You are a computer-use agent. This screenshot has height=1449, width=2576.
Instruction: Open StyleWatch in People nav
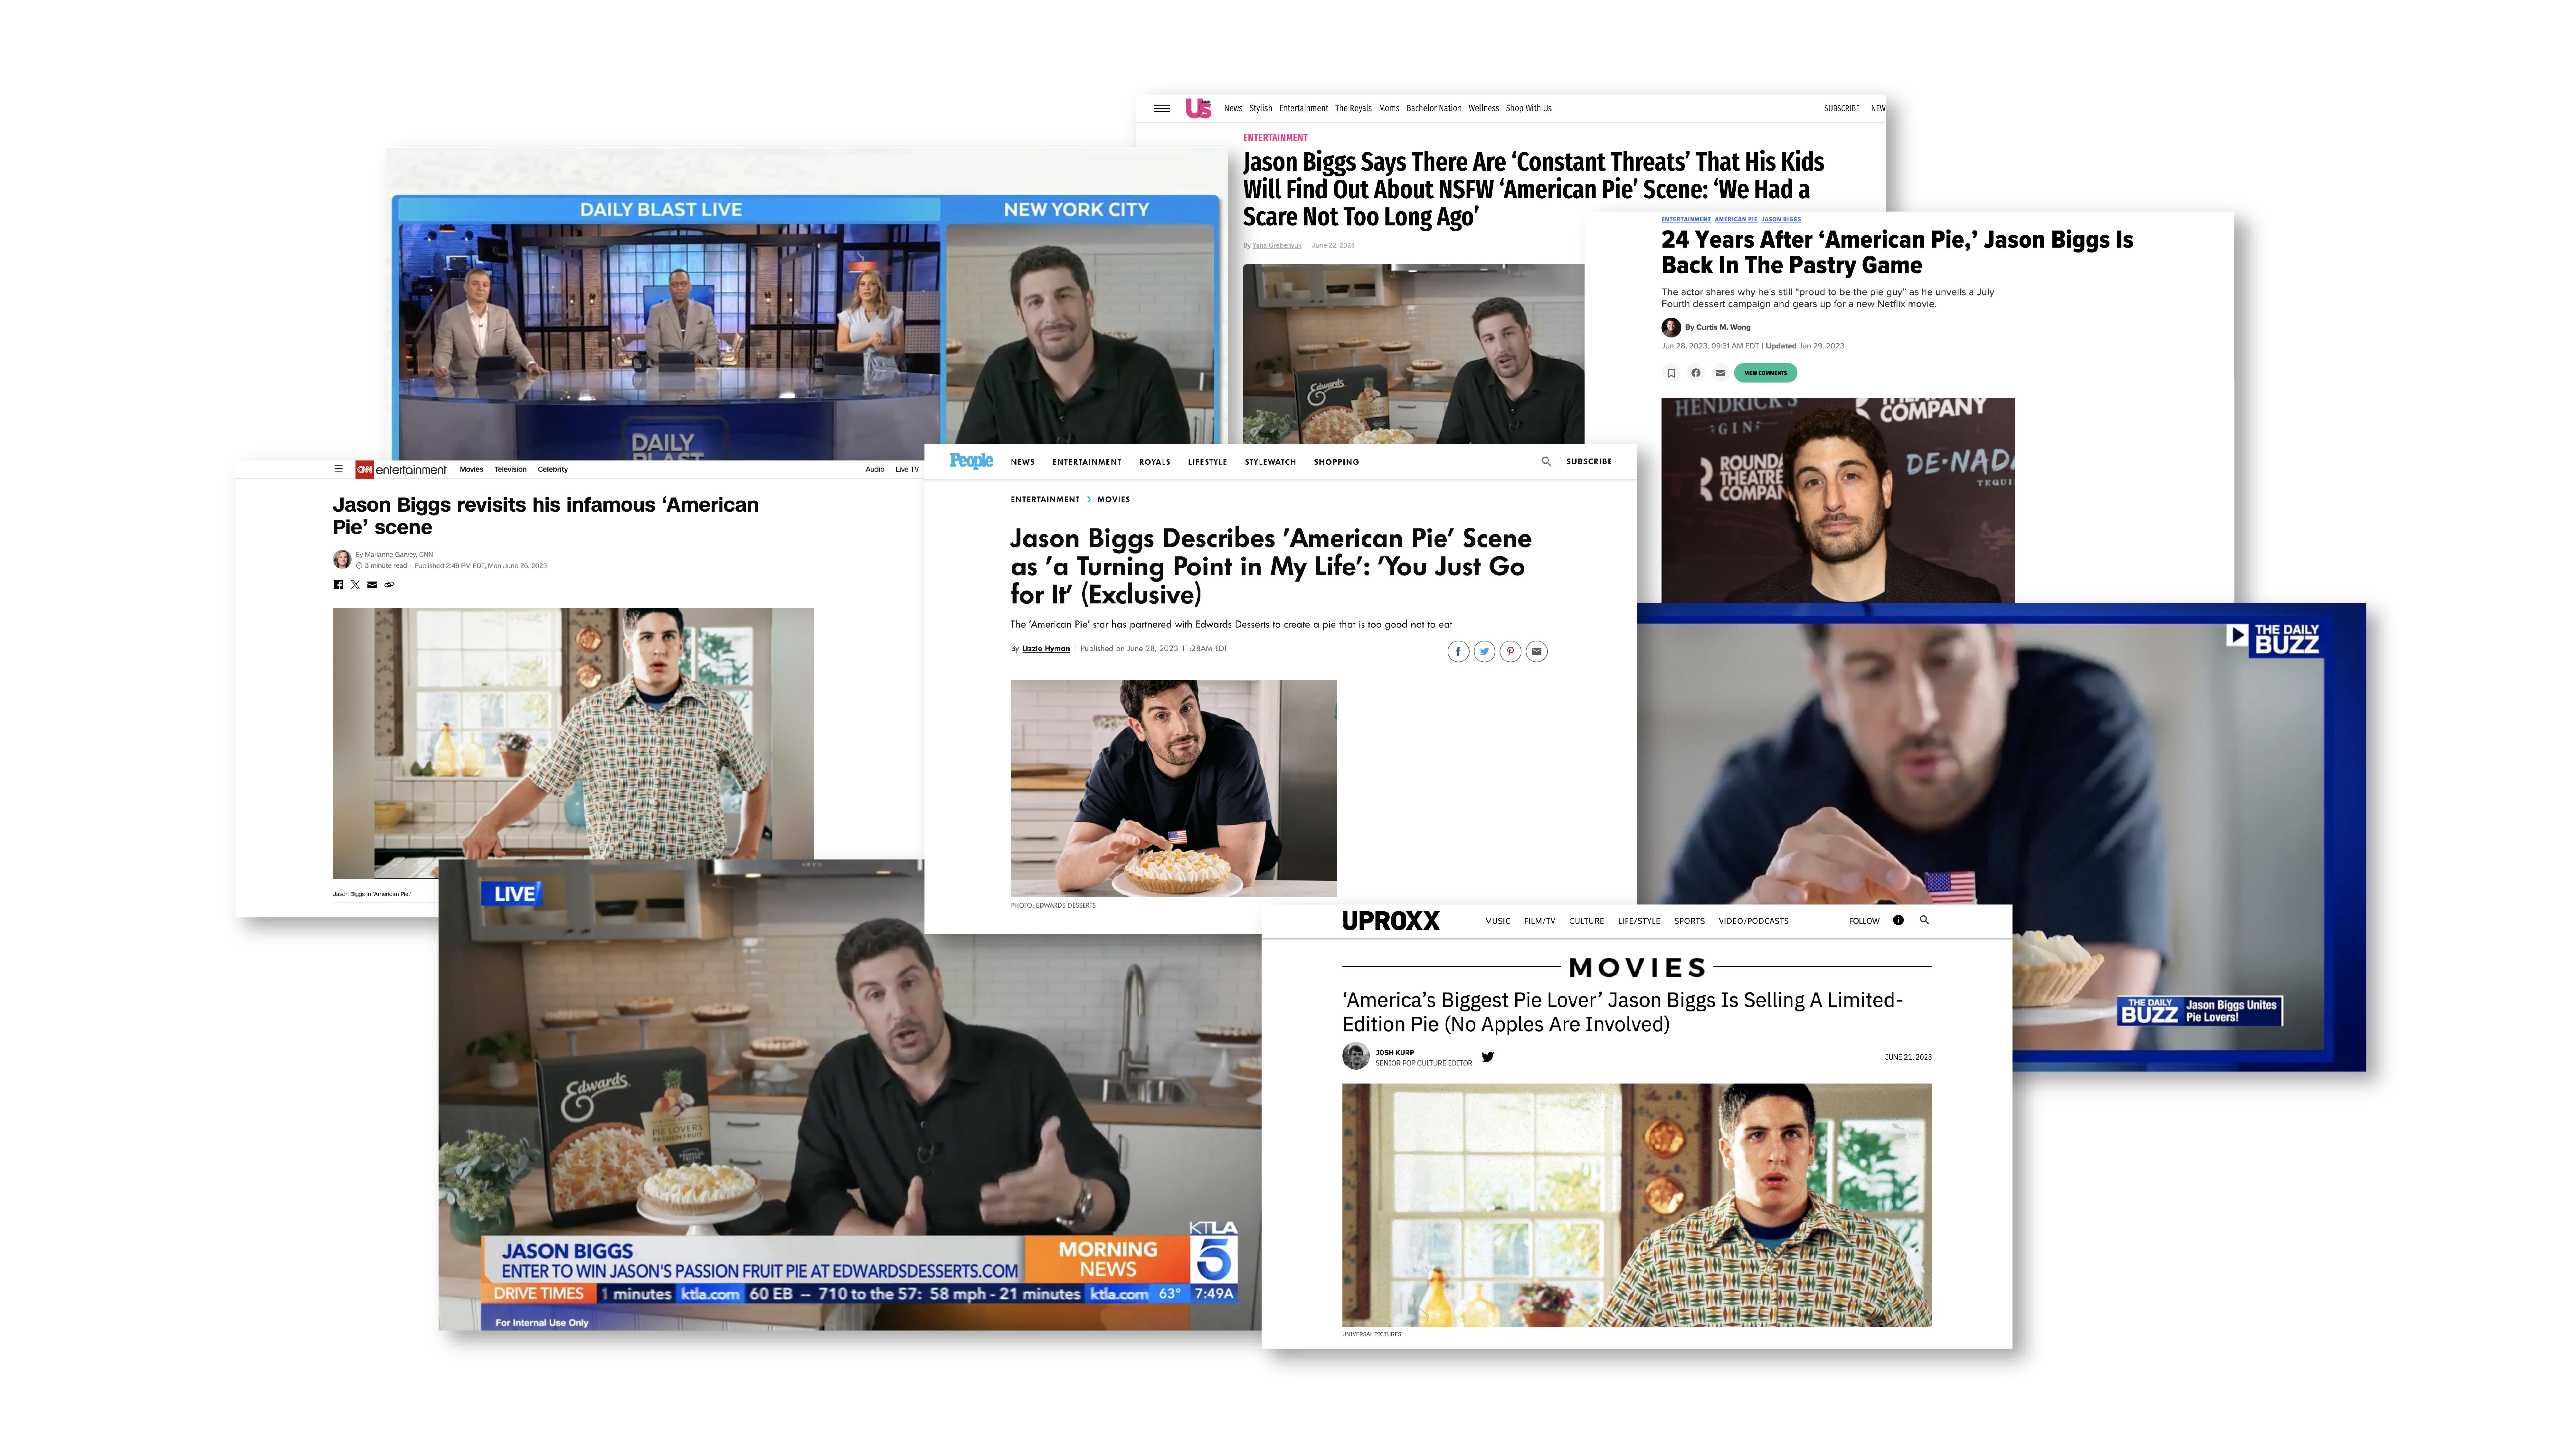tap(1270, 462)
